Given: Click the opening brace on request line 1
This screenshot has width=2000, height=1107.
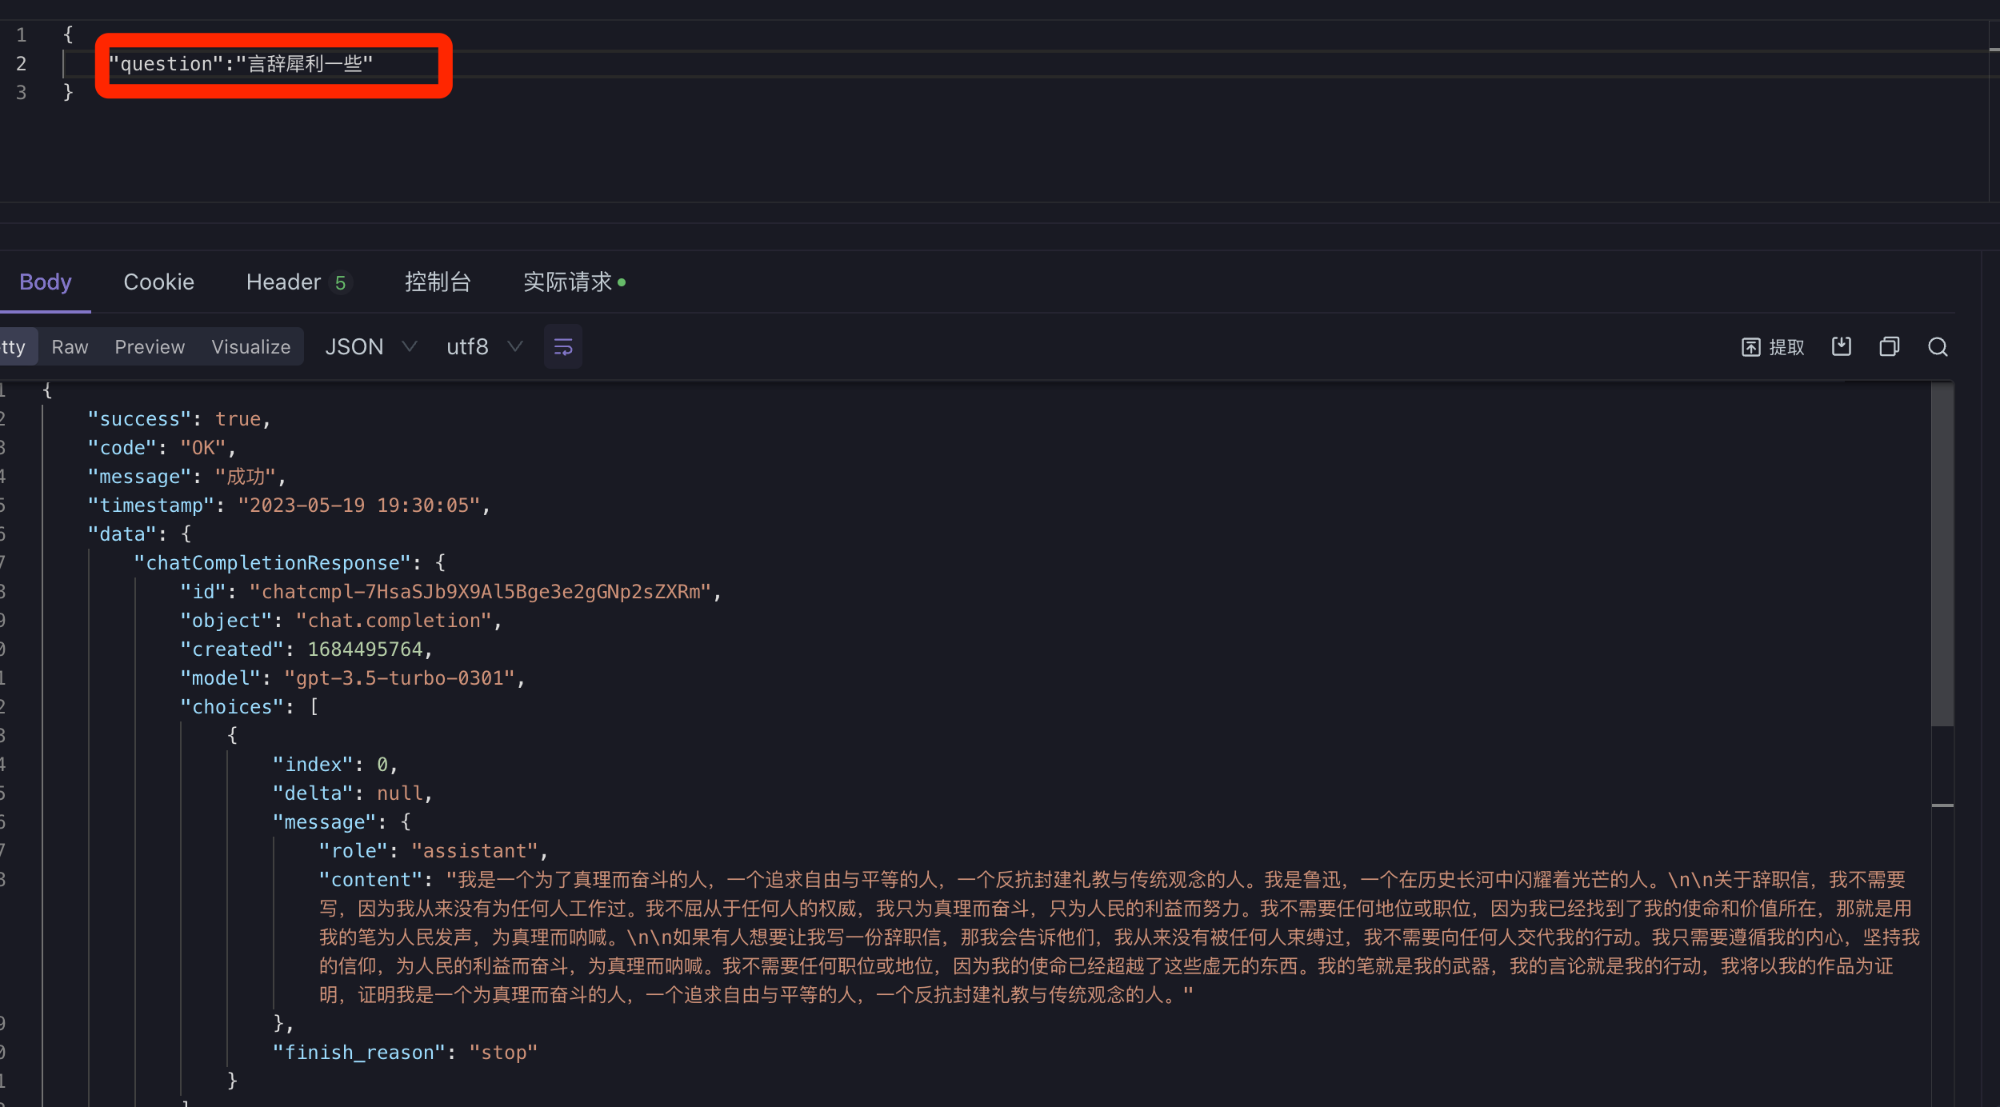Looking at the screenshot, I should [x=68, y=35].
